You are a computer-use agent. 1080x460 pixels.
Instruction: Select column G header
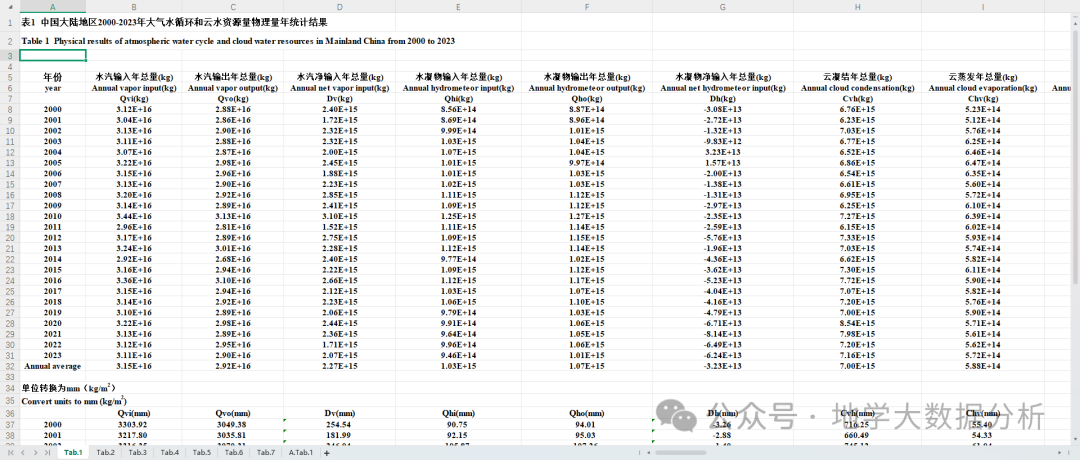(x=723, y=6)
